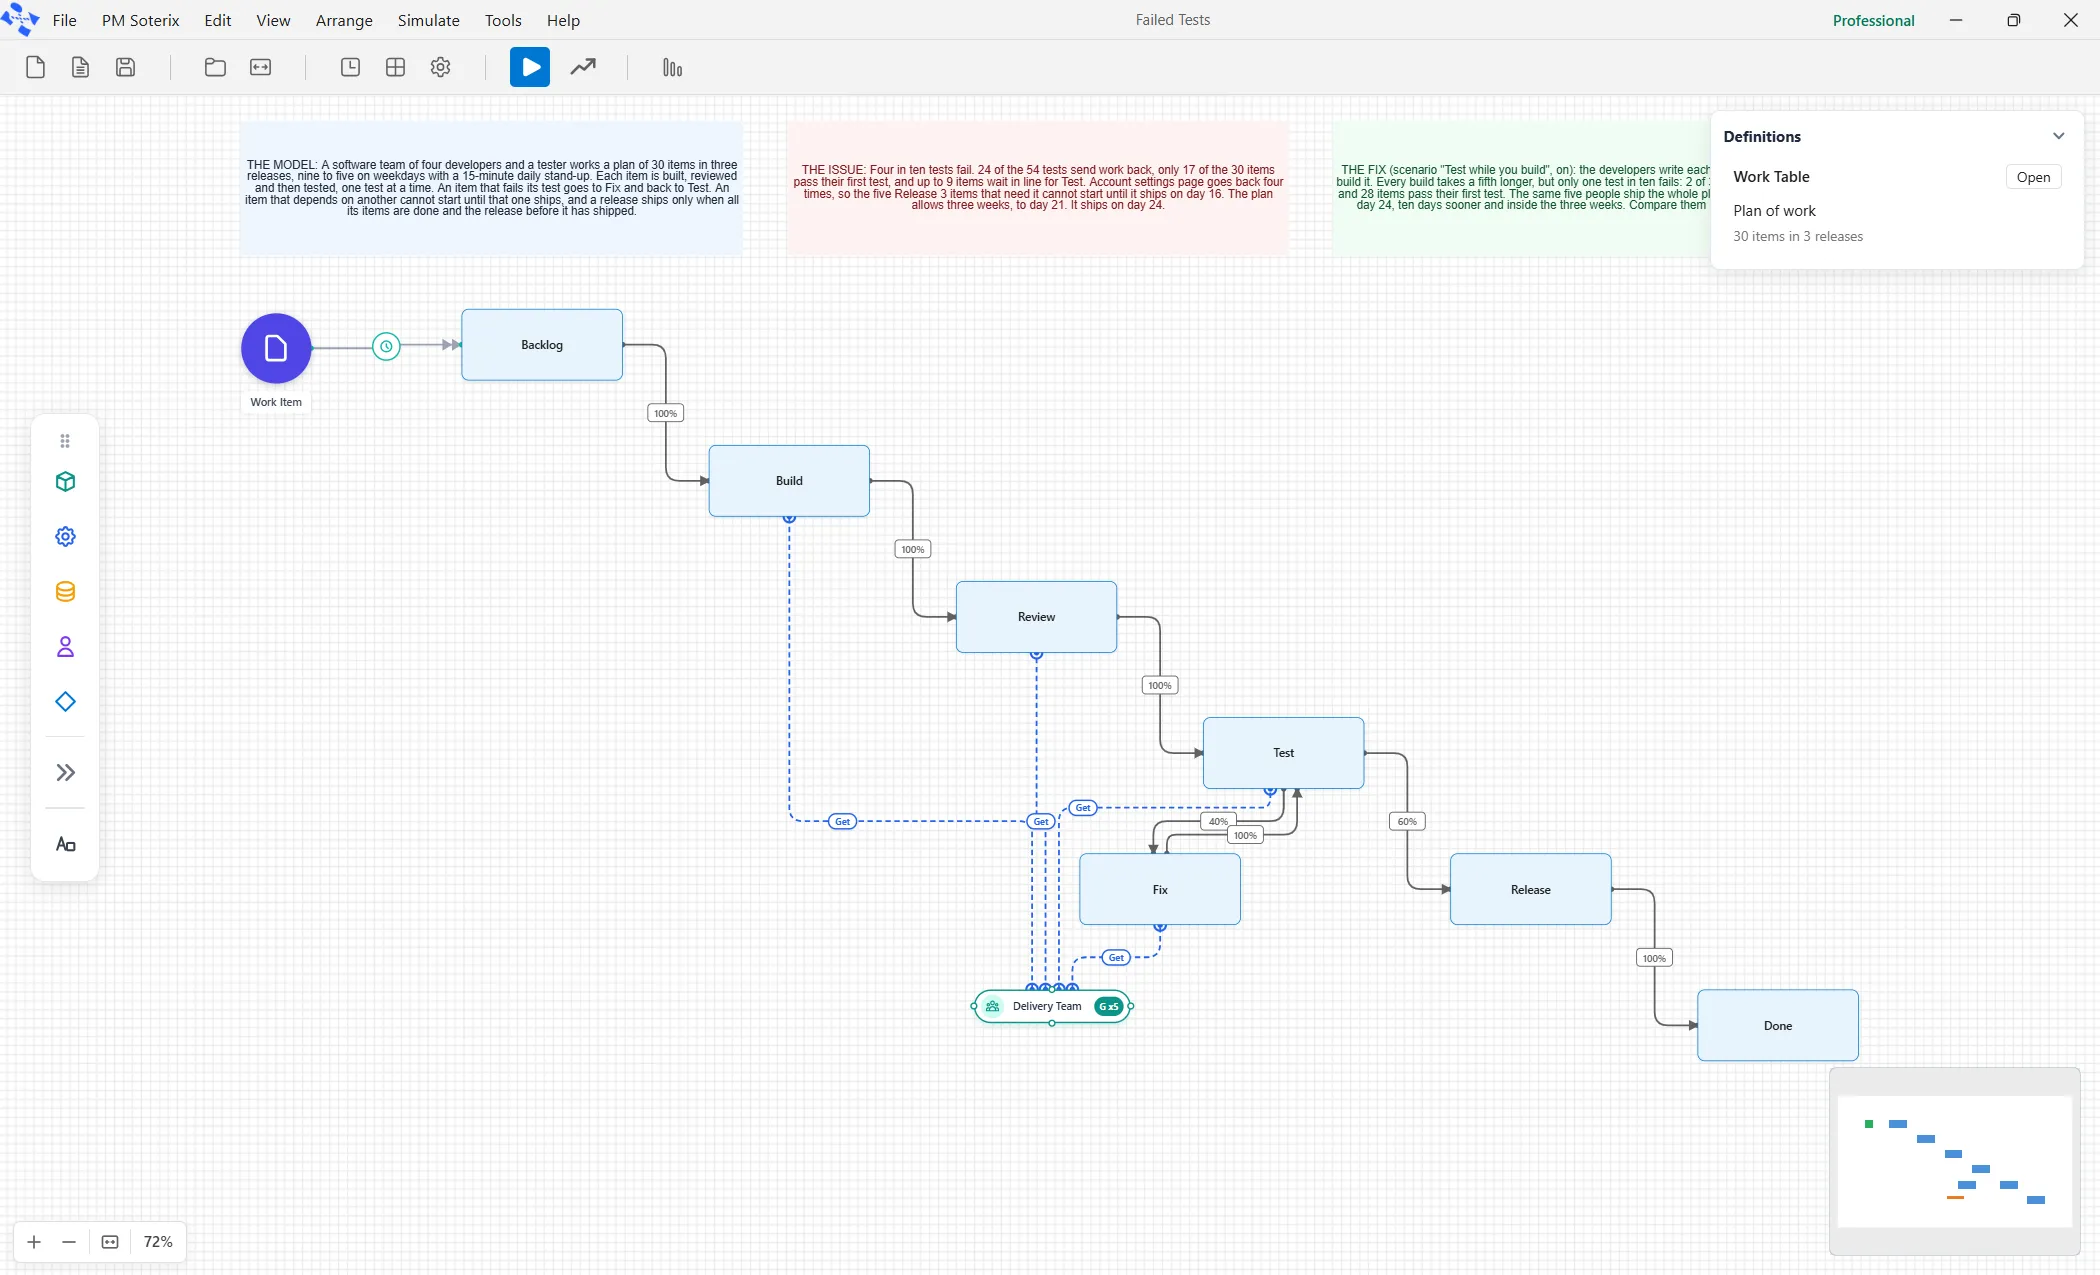
Task: Click the minimap overview thumbnail
Action: coord(1955,1160)
